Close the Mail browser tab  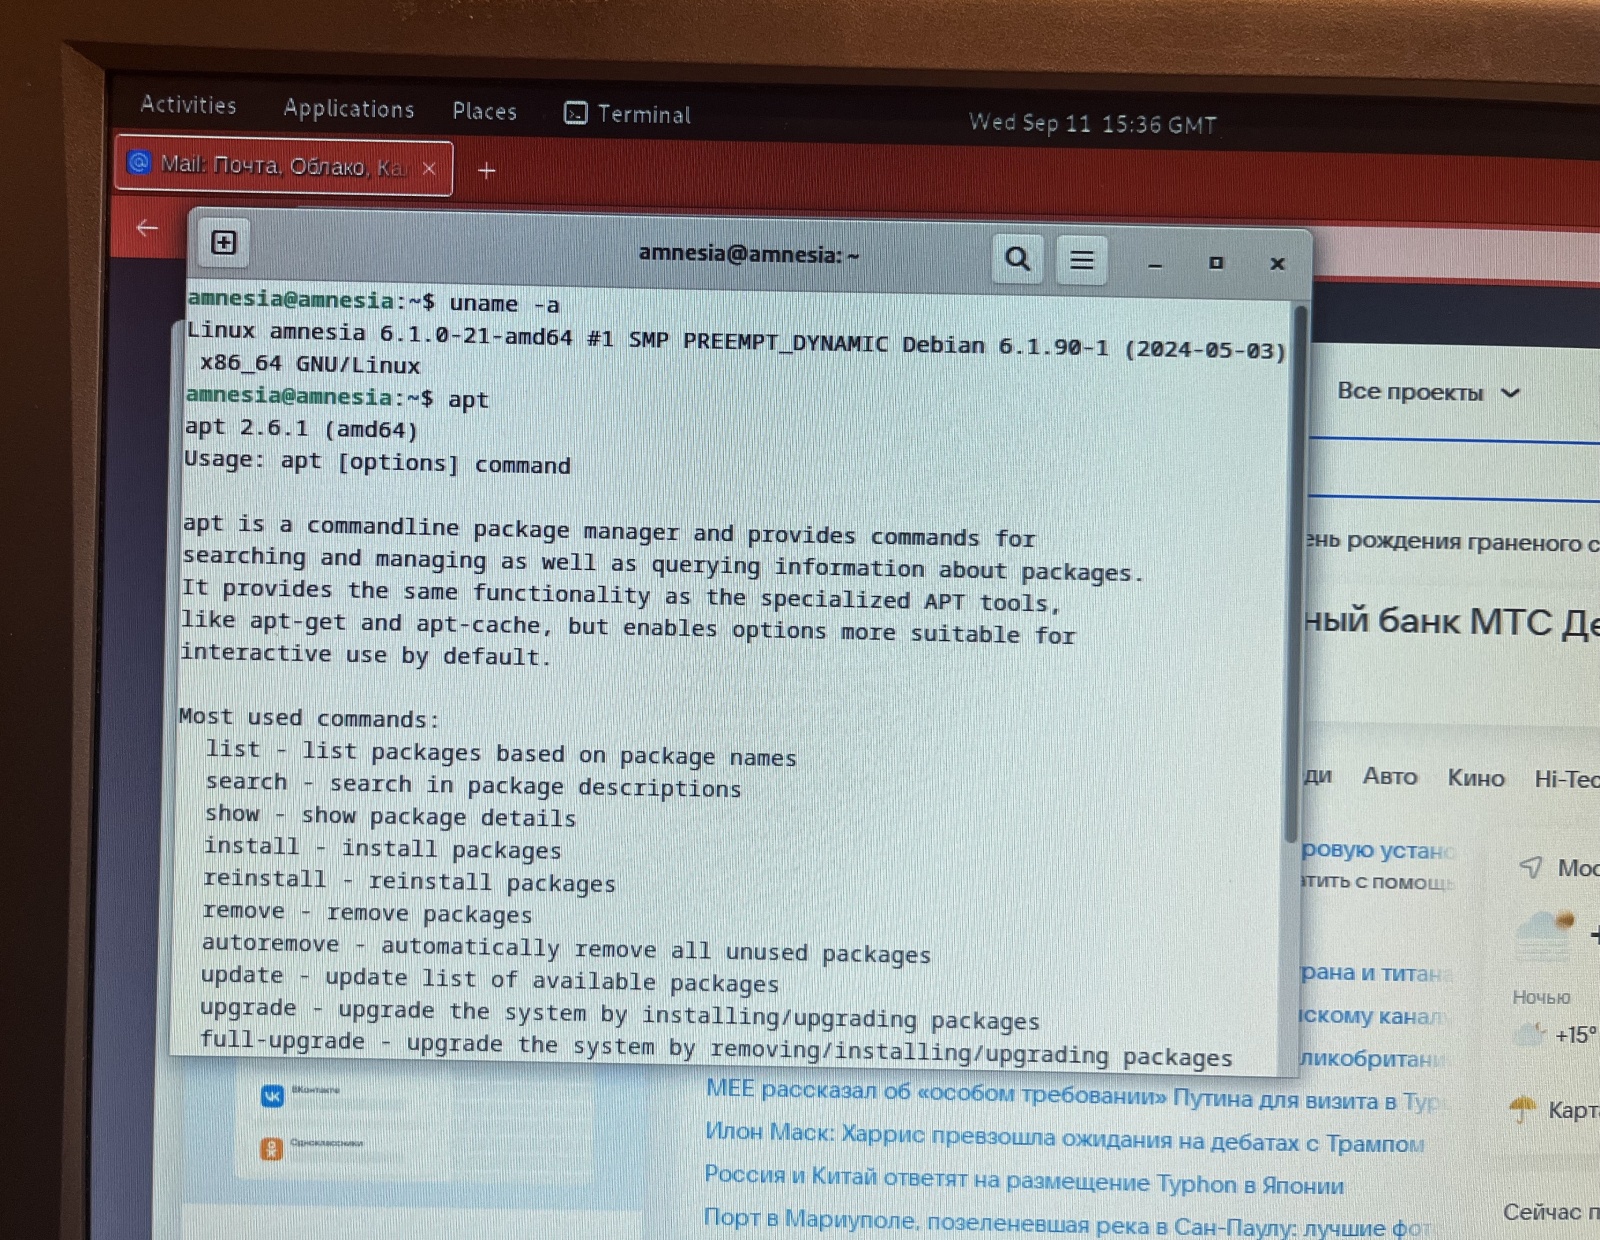[x=429, y=168]
